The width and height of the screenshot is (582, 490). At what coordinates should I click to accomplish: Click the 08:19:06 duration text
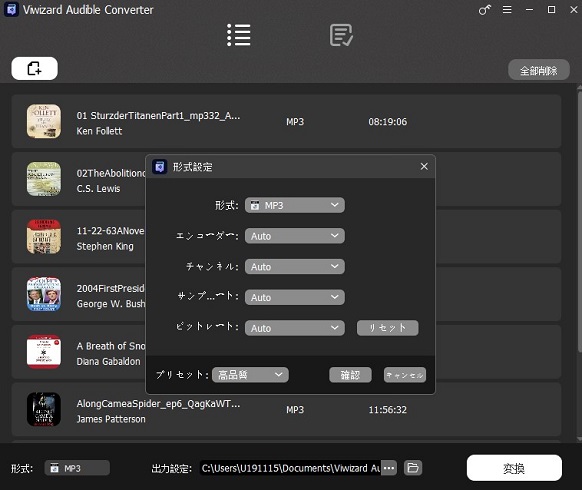tap(388, 122)
